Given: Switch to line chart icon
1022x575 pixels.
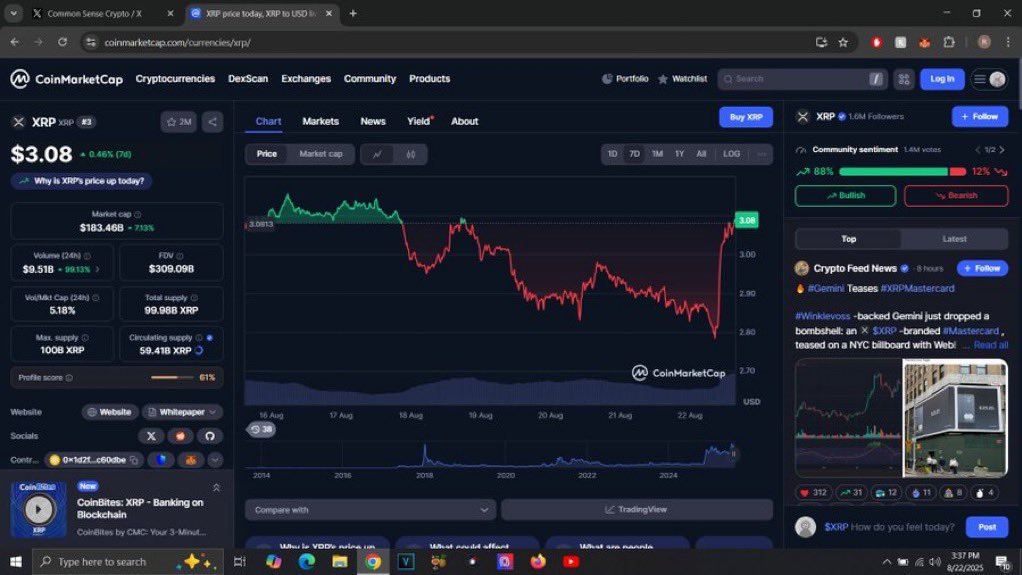Looking at the screenshot, I should [377, 155].
